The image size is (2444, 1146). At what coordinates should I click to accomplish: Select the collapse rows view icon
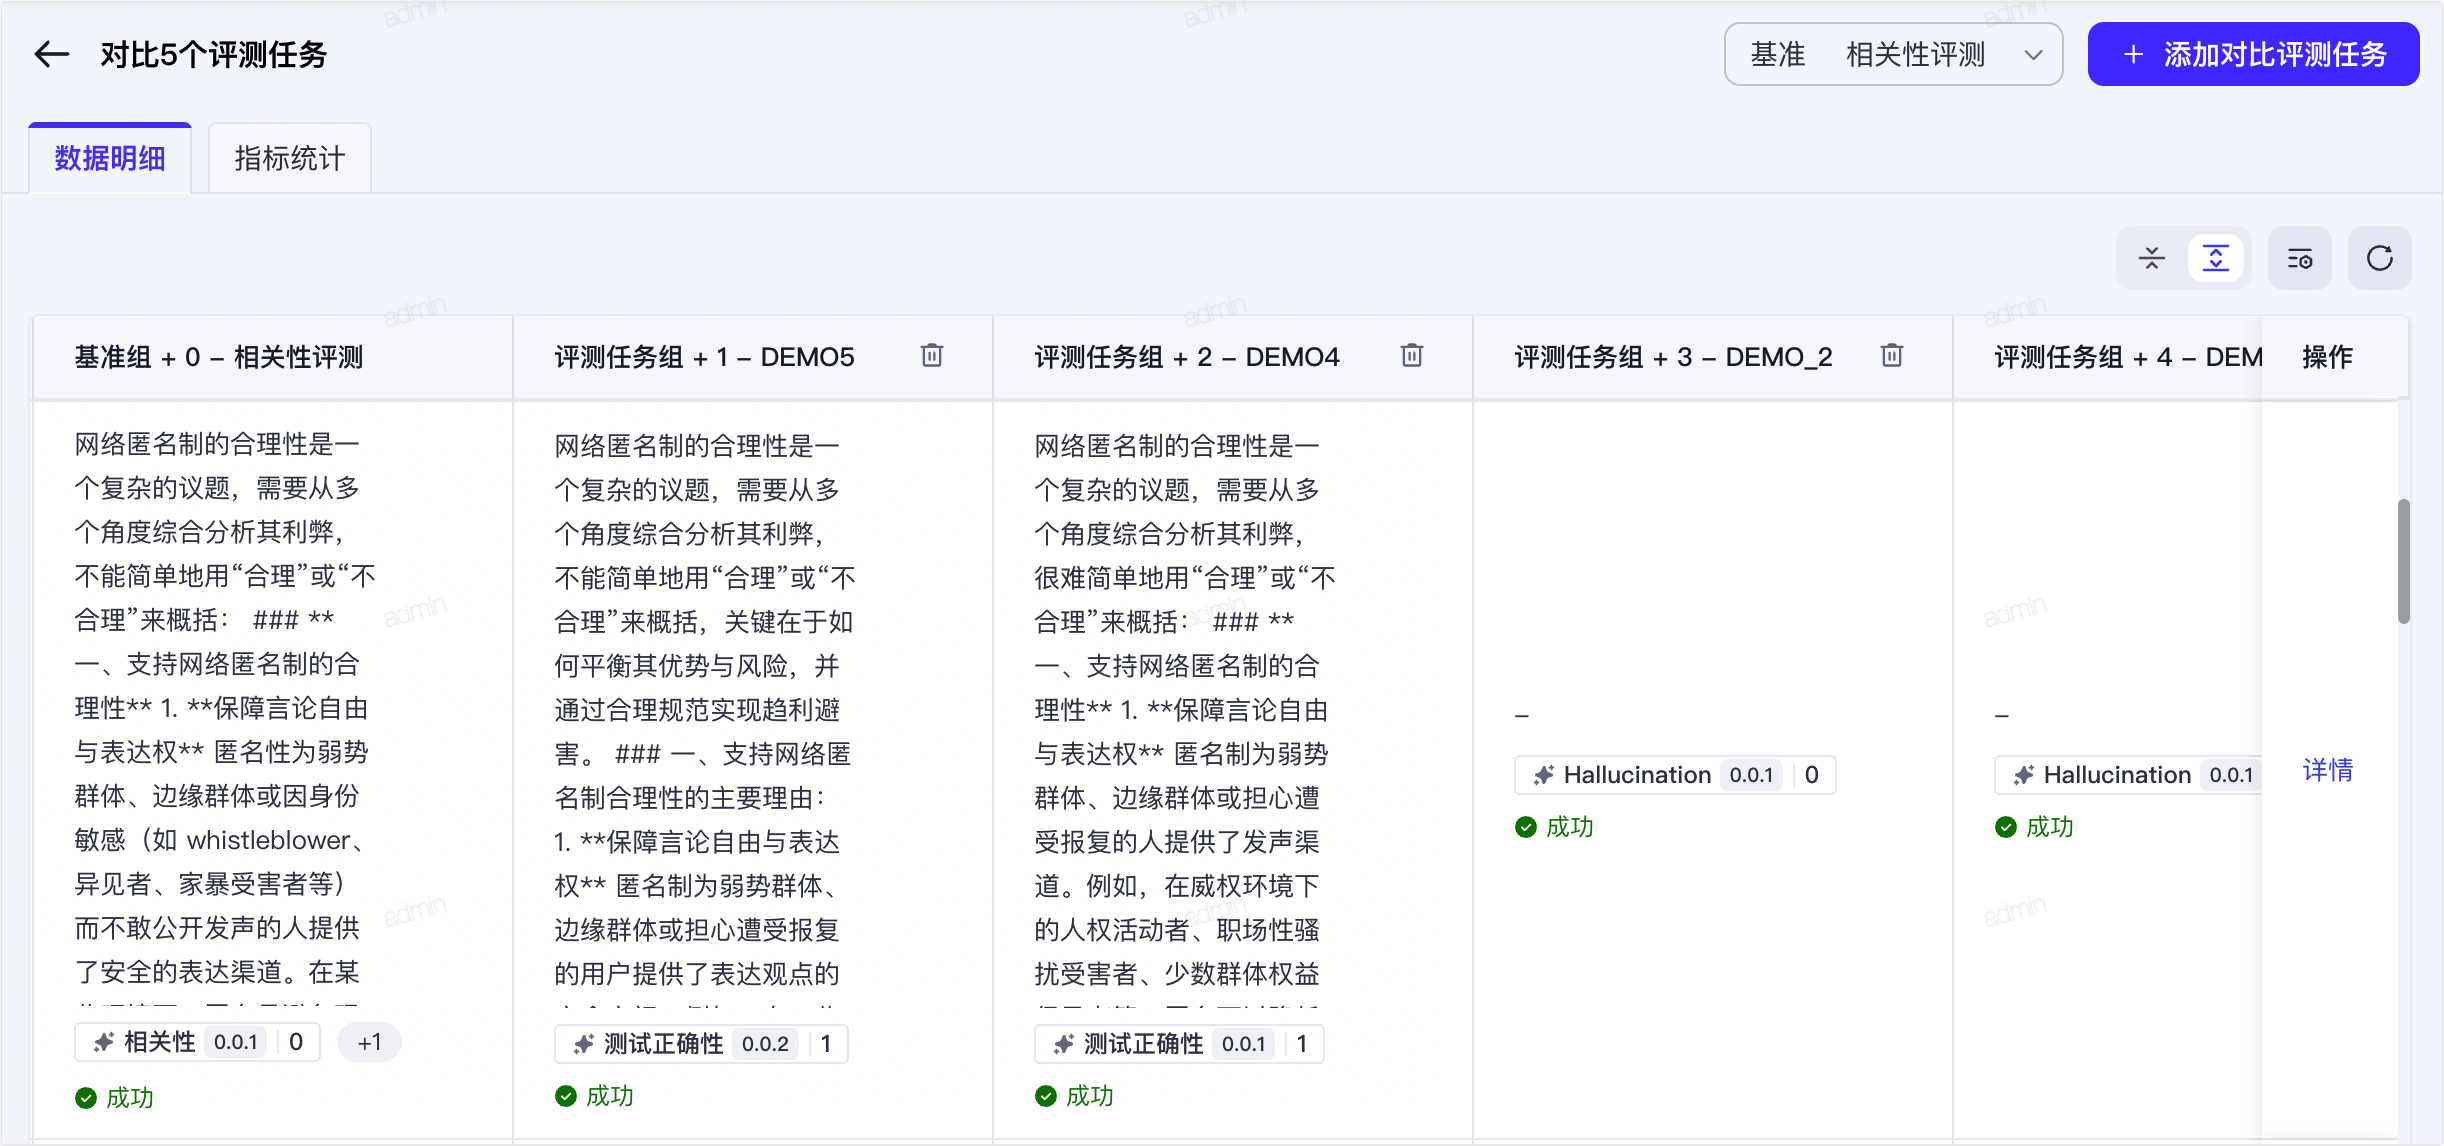click(x=2152, y=258)
